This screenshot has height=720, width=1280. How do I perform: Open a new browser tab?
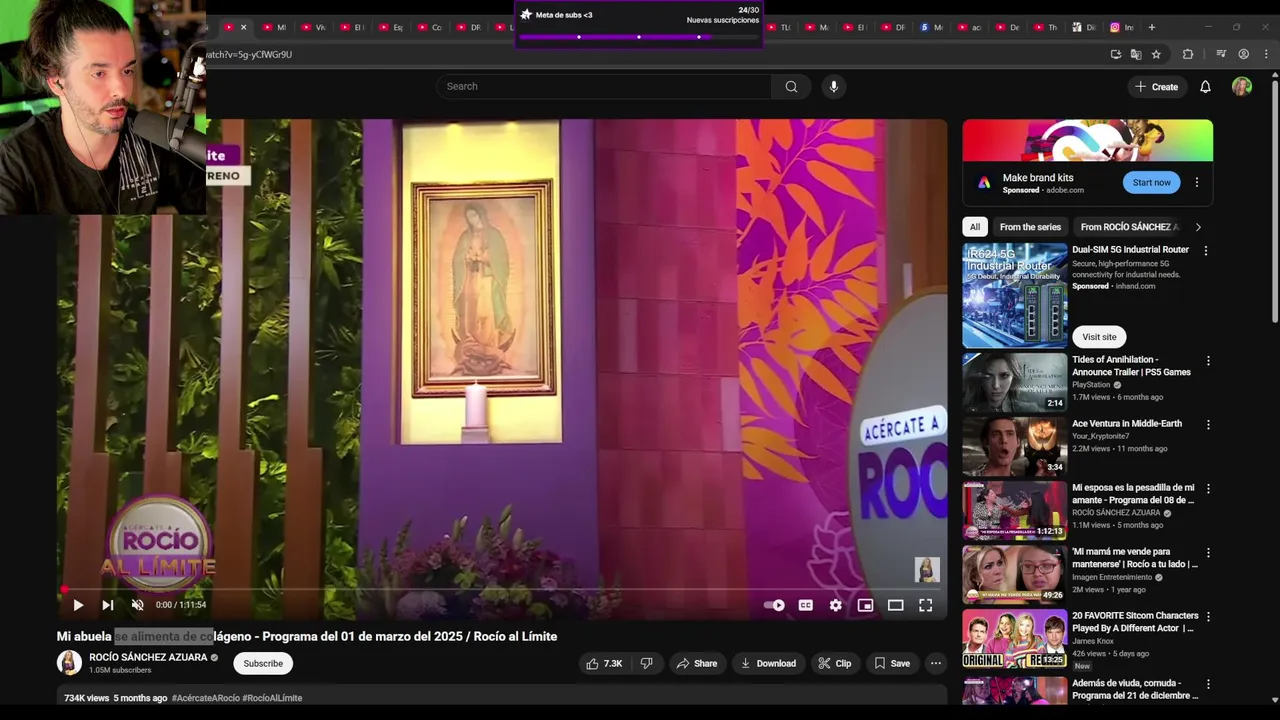(x=1152, y=27)
